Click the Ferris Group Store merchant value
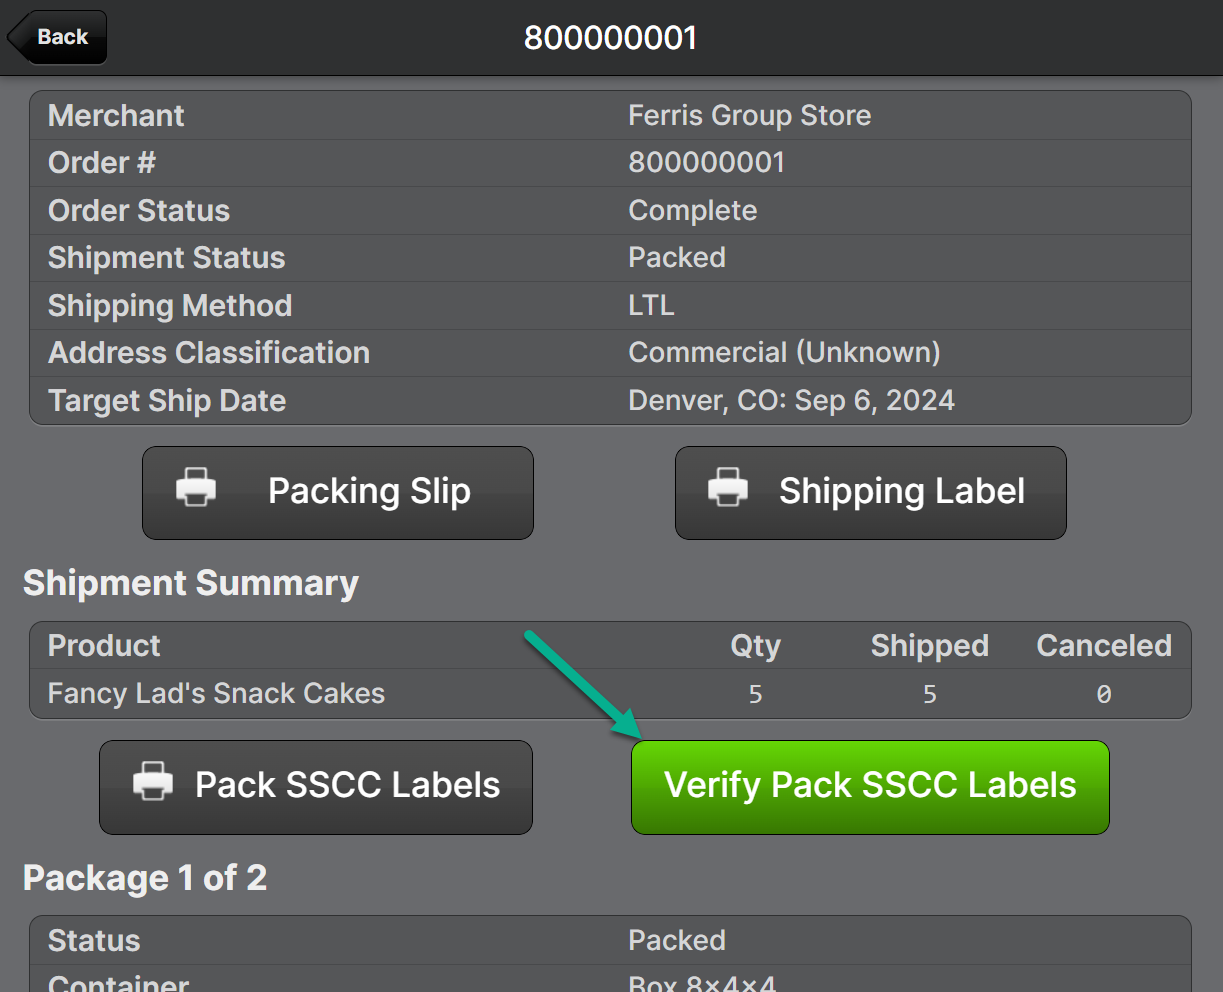This screenshot has width=1223, height=992. click(749, 116)
